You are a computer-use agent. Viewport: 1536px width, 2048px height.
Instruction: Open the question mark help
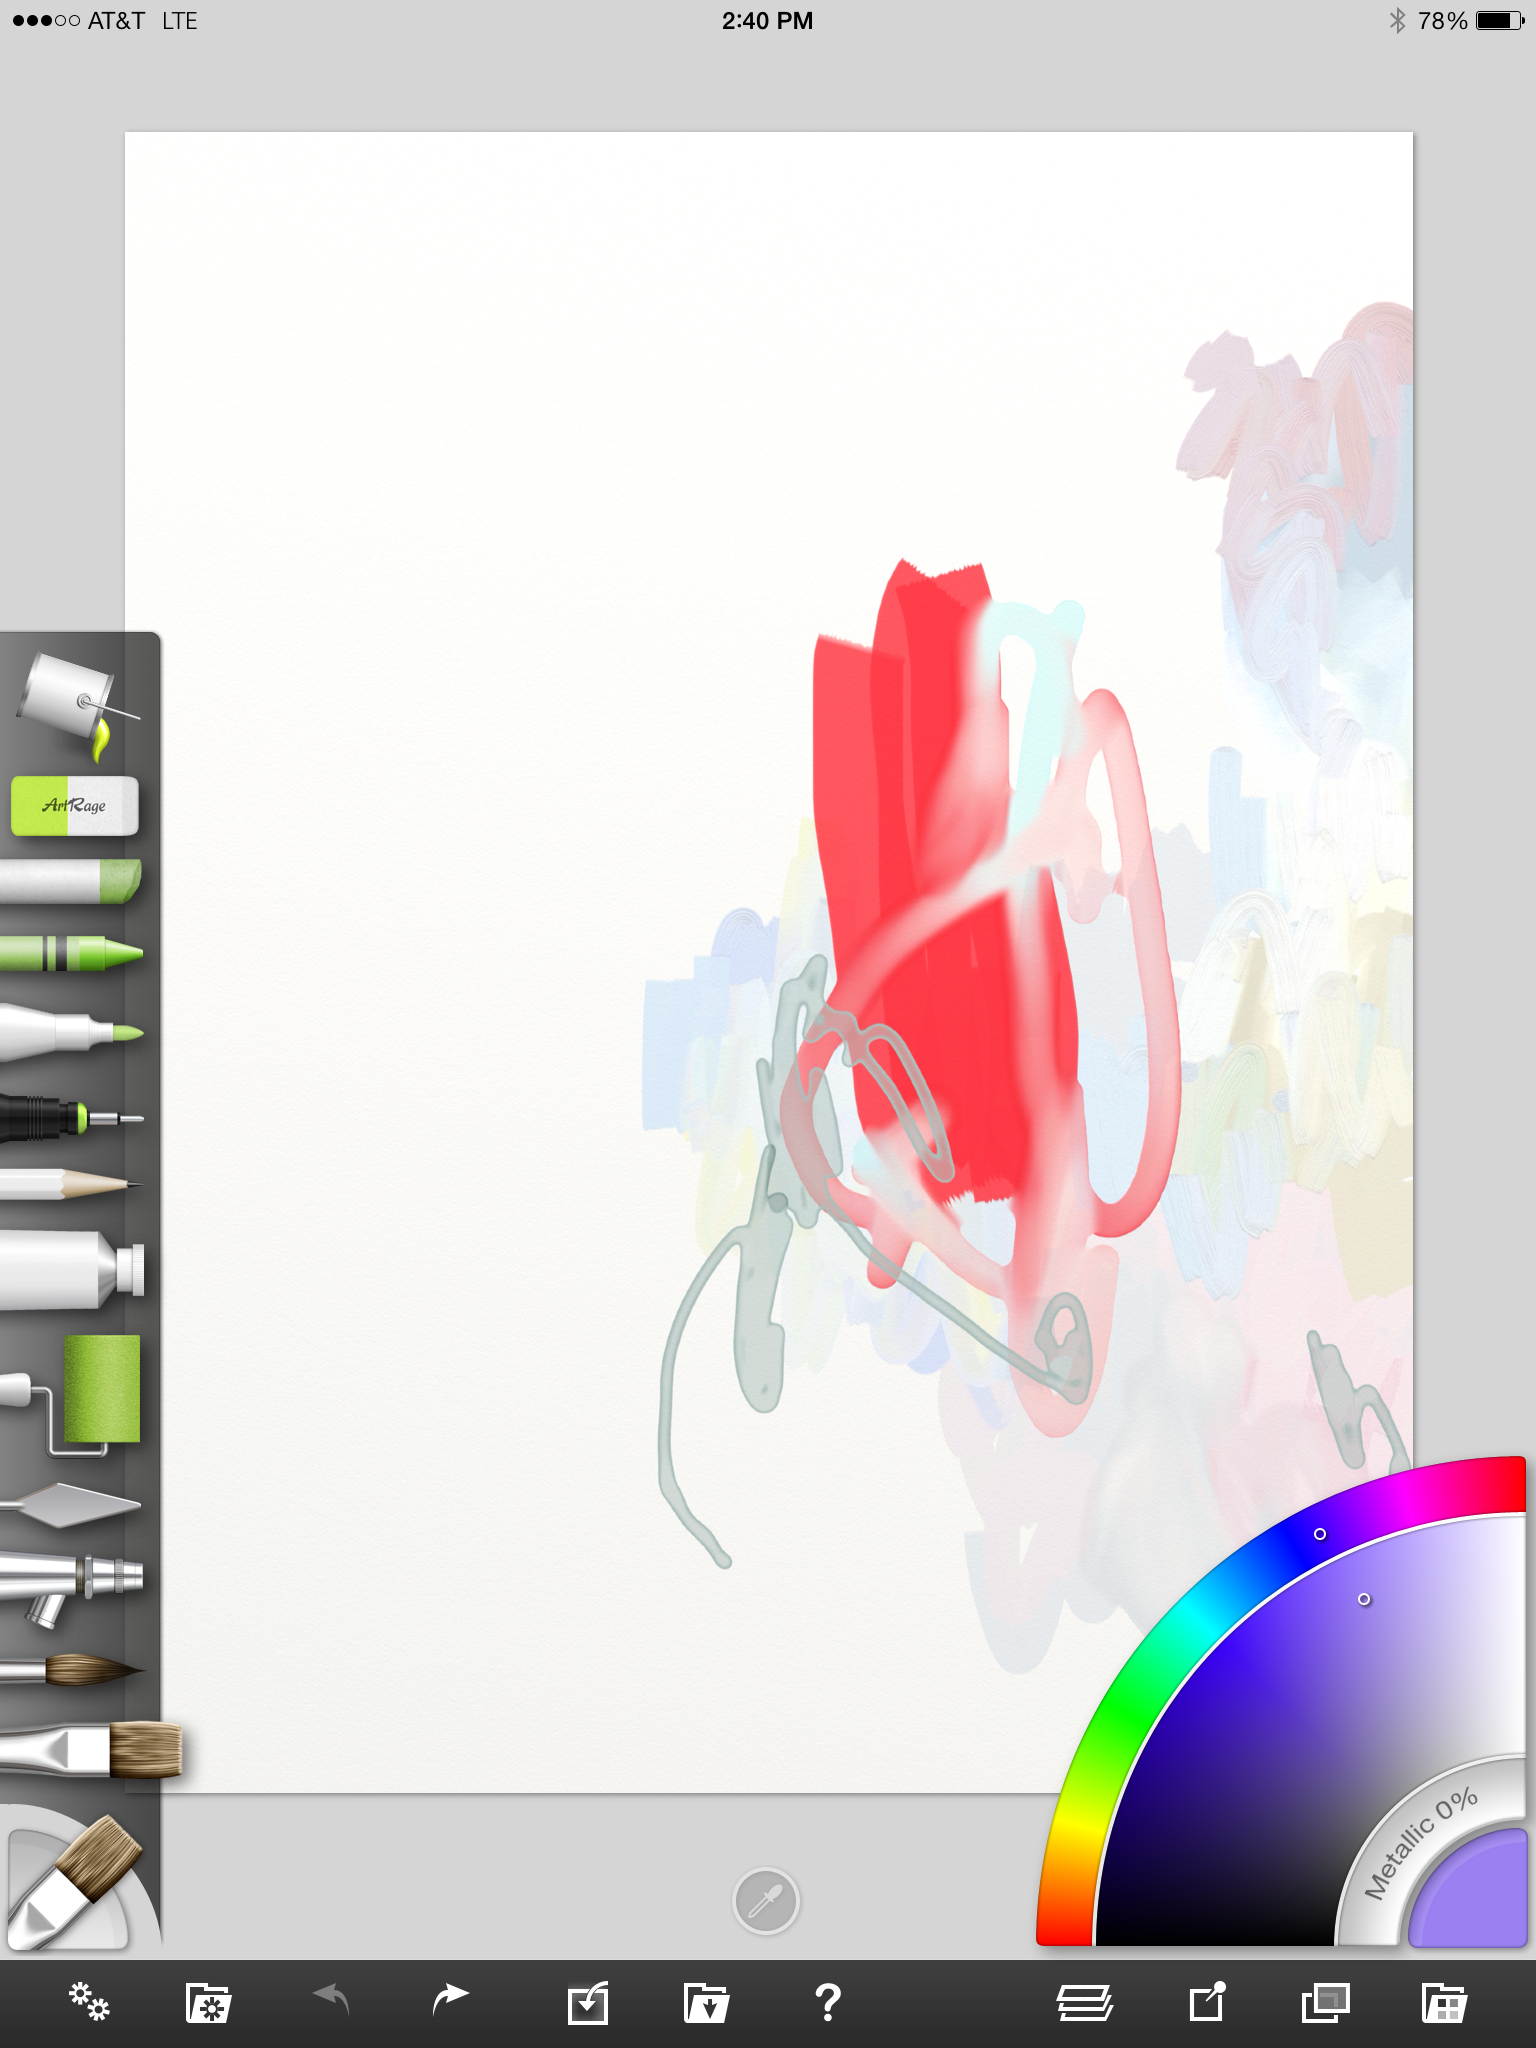click(x=827, y=2003)
